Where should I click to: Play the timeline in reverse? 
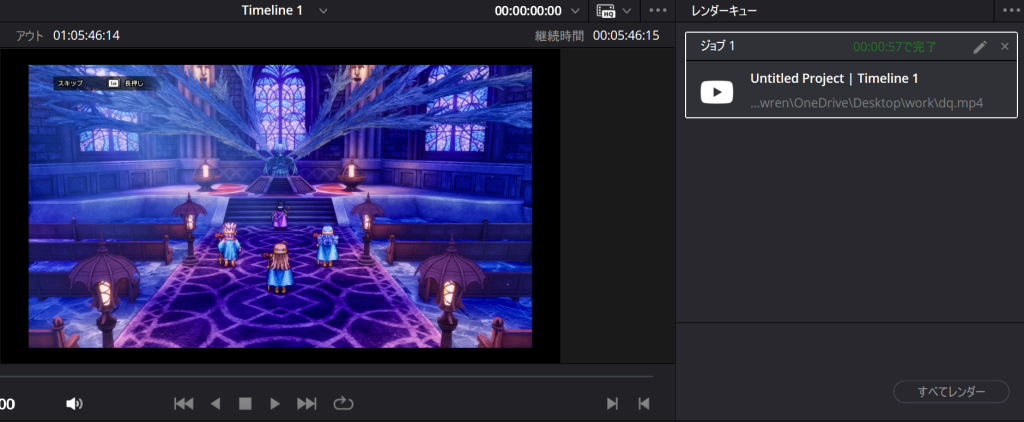[x=215, y=403]
